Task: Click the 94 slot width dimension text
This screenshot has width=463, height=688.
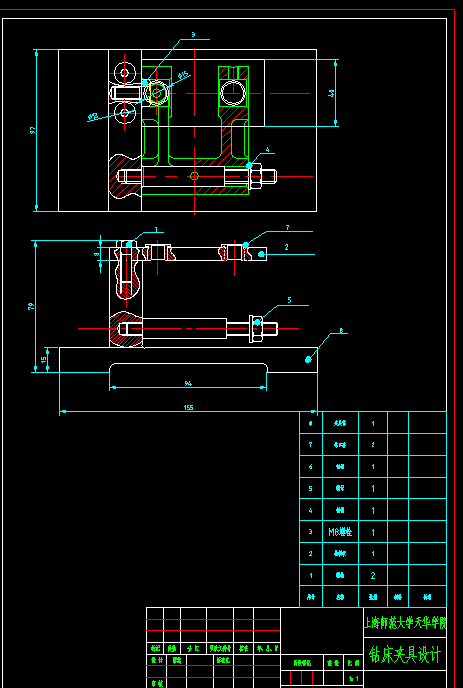Action: pyautogui.click(x=188, y=384)
